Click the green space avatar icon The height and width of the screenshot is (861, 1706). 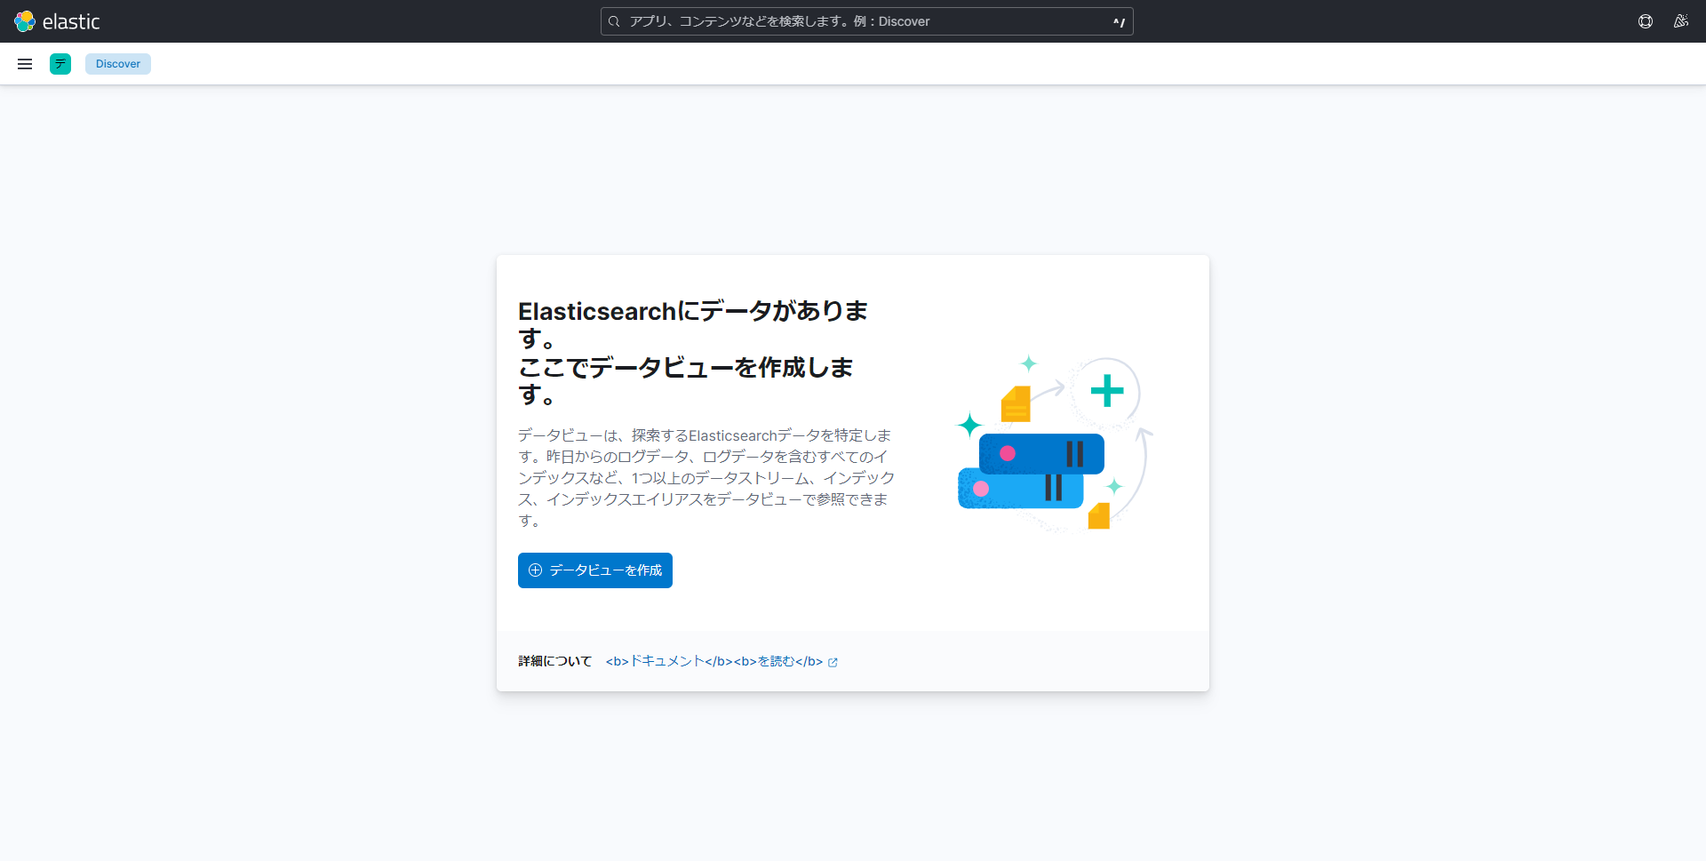pos(60,64)
